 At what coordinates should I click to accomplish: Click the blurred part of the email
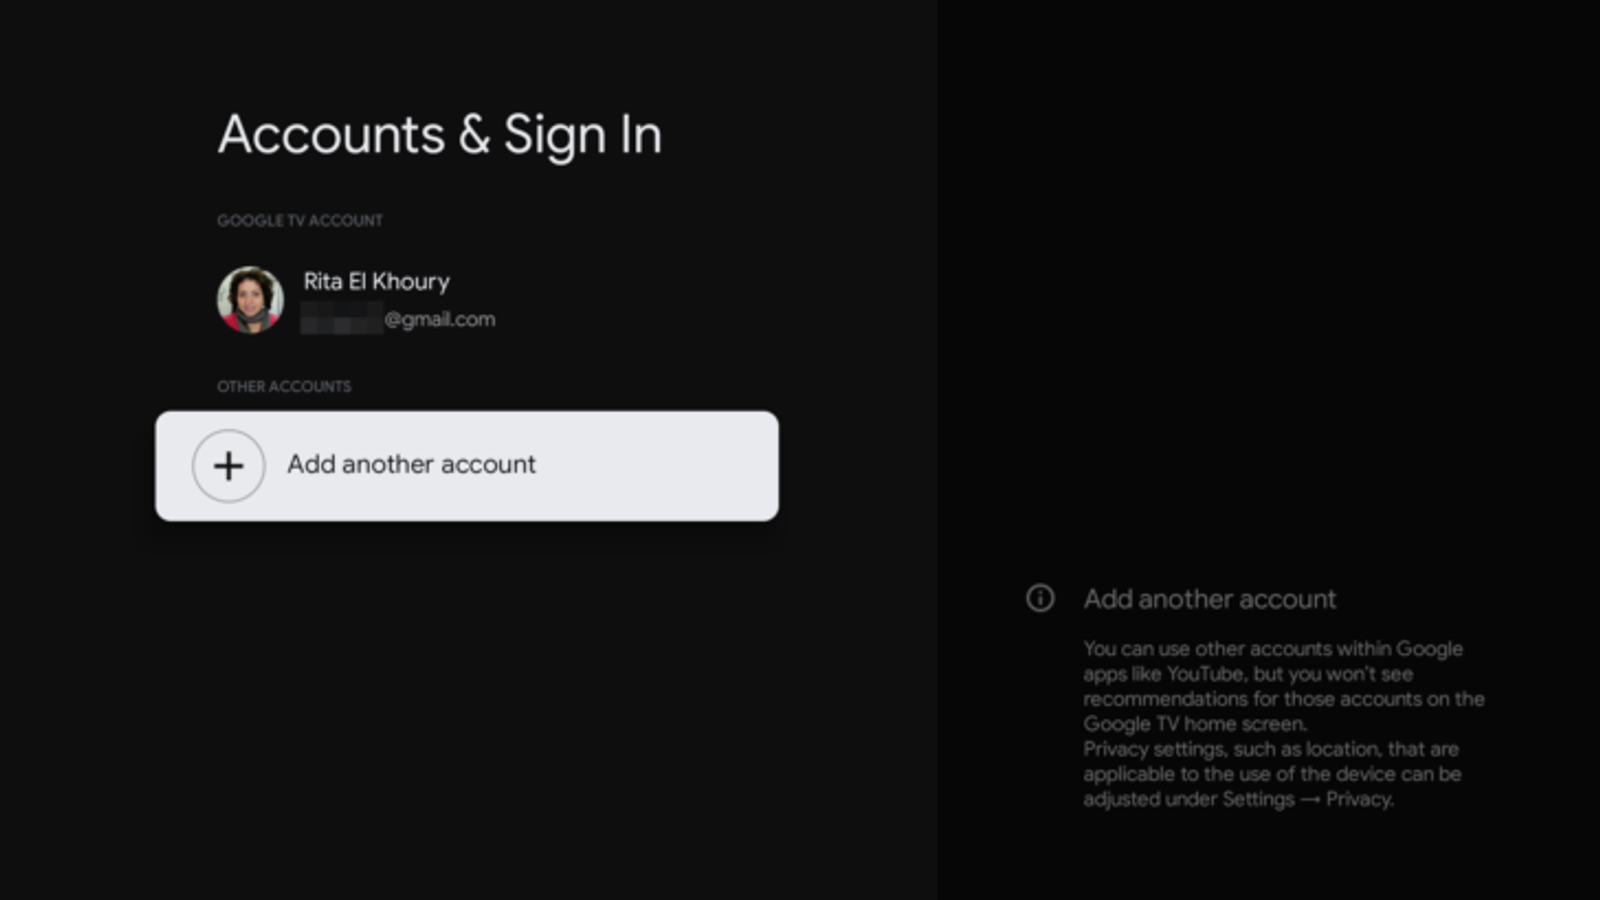pyautogui.click(x=341, y=320)
